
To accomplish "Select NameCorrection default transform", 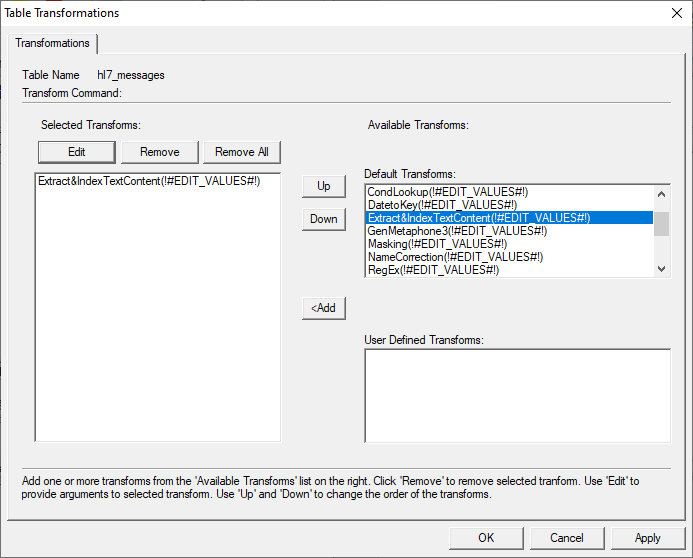I will 455,257.
